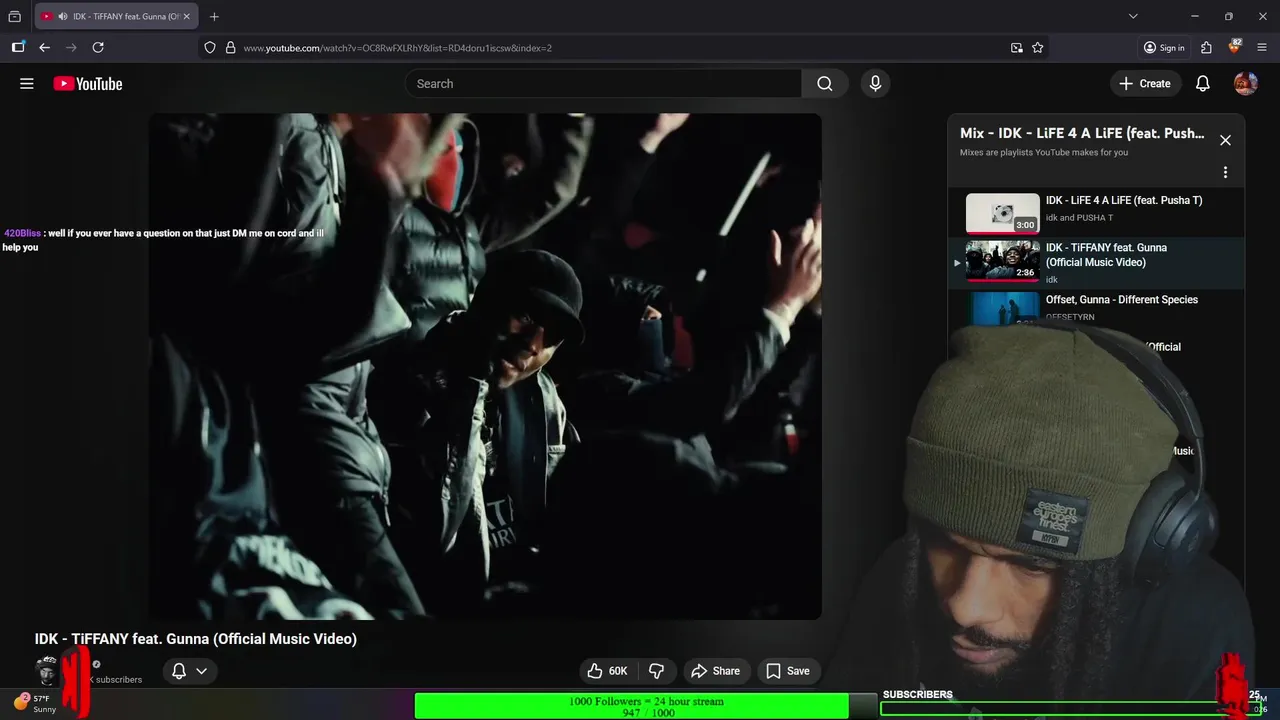Viewport: 1280px width, 720px height.
Task: Open the browser application menu
Action: (1262, 47)
